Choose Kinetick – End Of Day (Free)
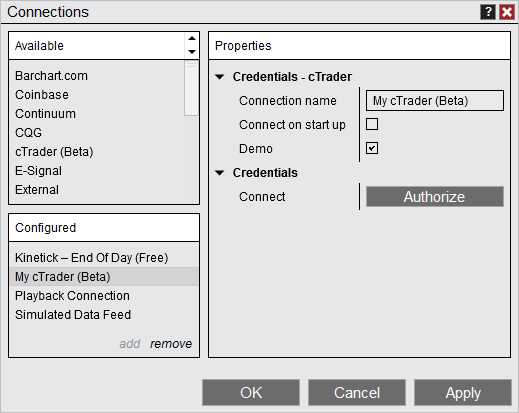519x413 pixels. [x=92, y=258]
